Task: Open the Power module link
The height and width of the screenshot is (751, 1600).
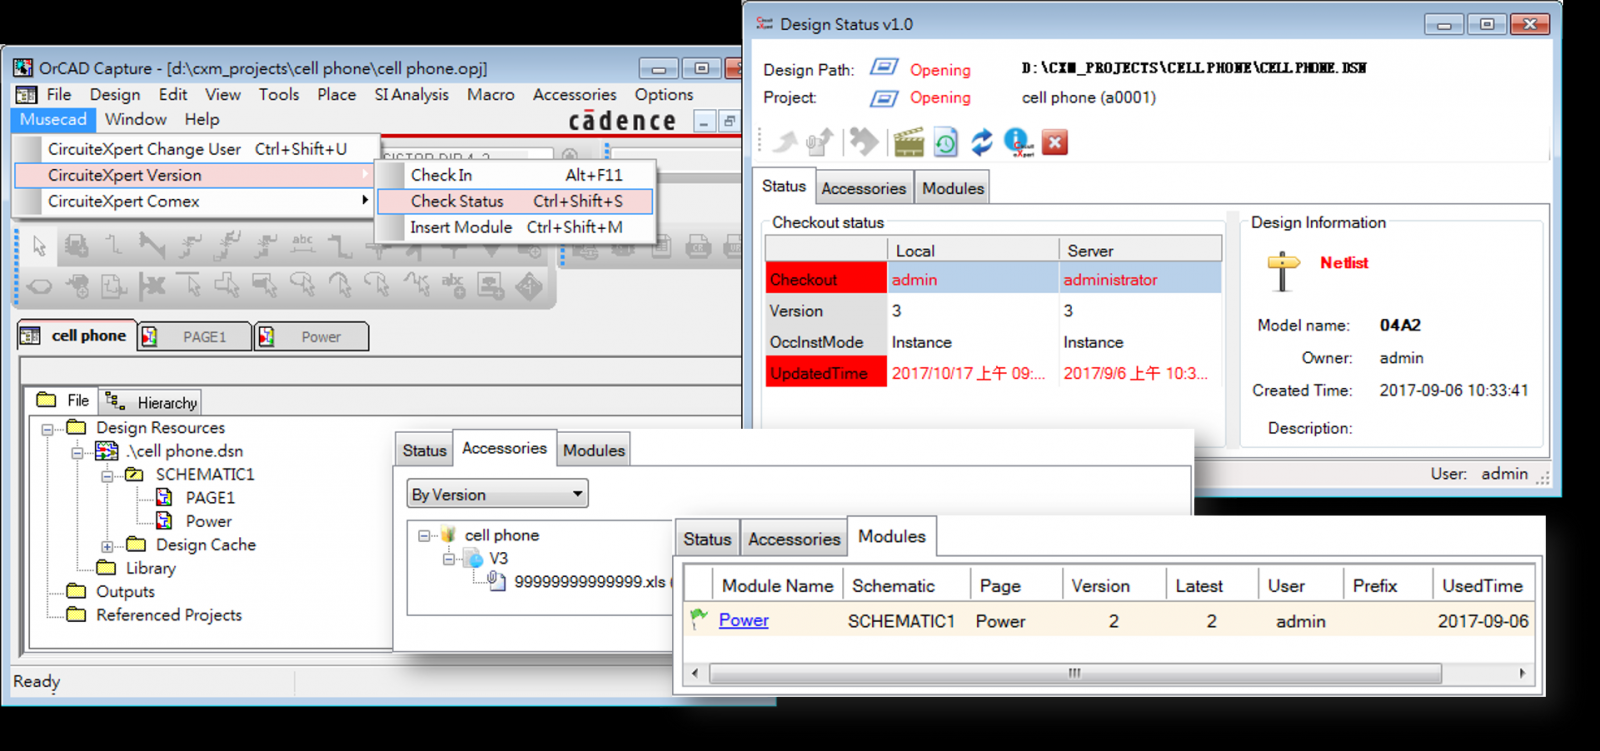Action: (743, 620)
